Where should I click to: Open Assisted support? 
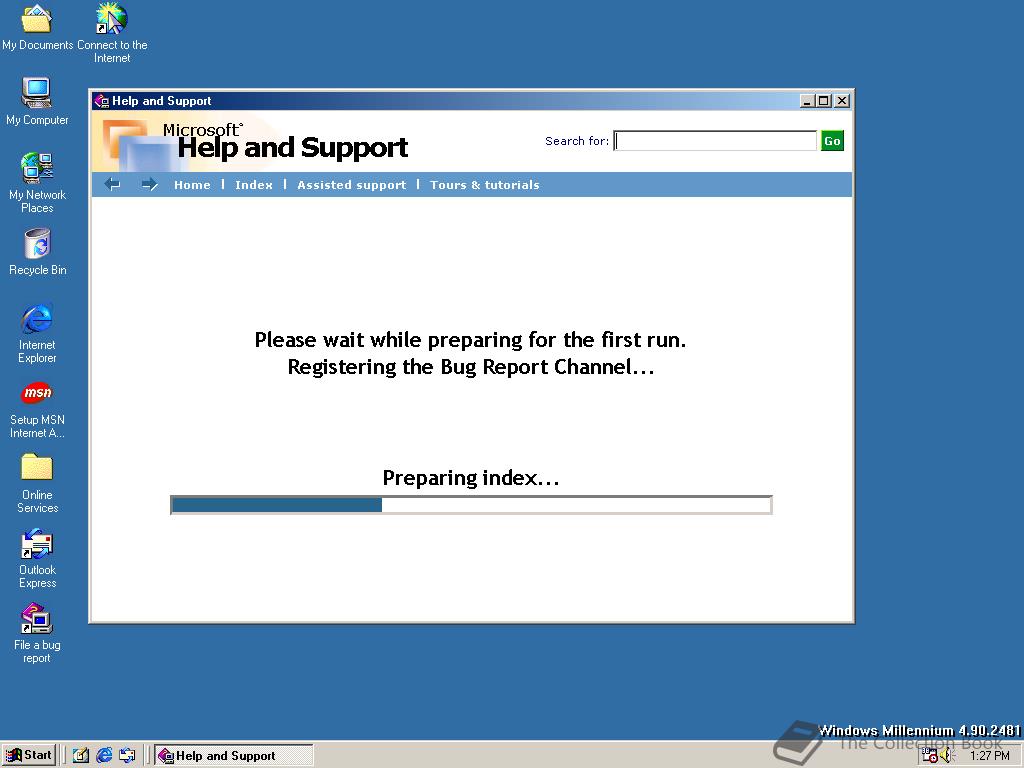[351, 185]
